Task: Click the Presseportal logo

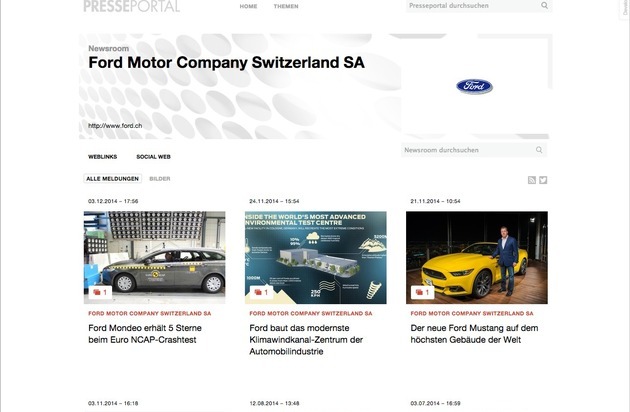Action: (131, 6)
